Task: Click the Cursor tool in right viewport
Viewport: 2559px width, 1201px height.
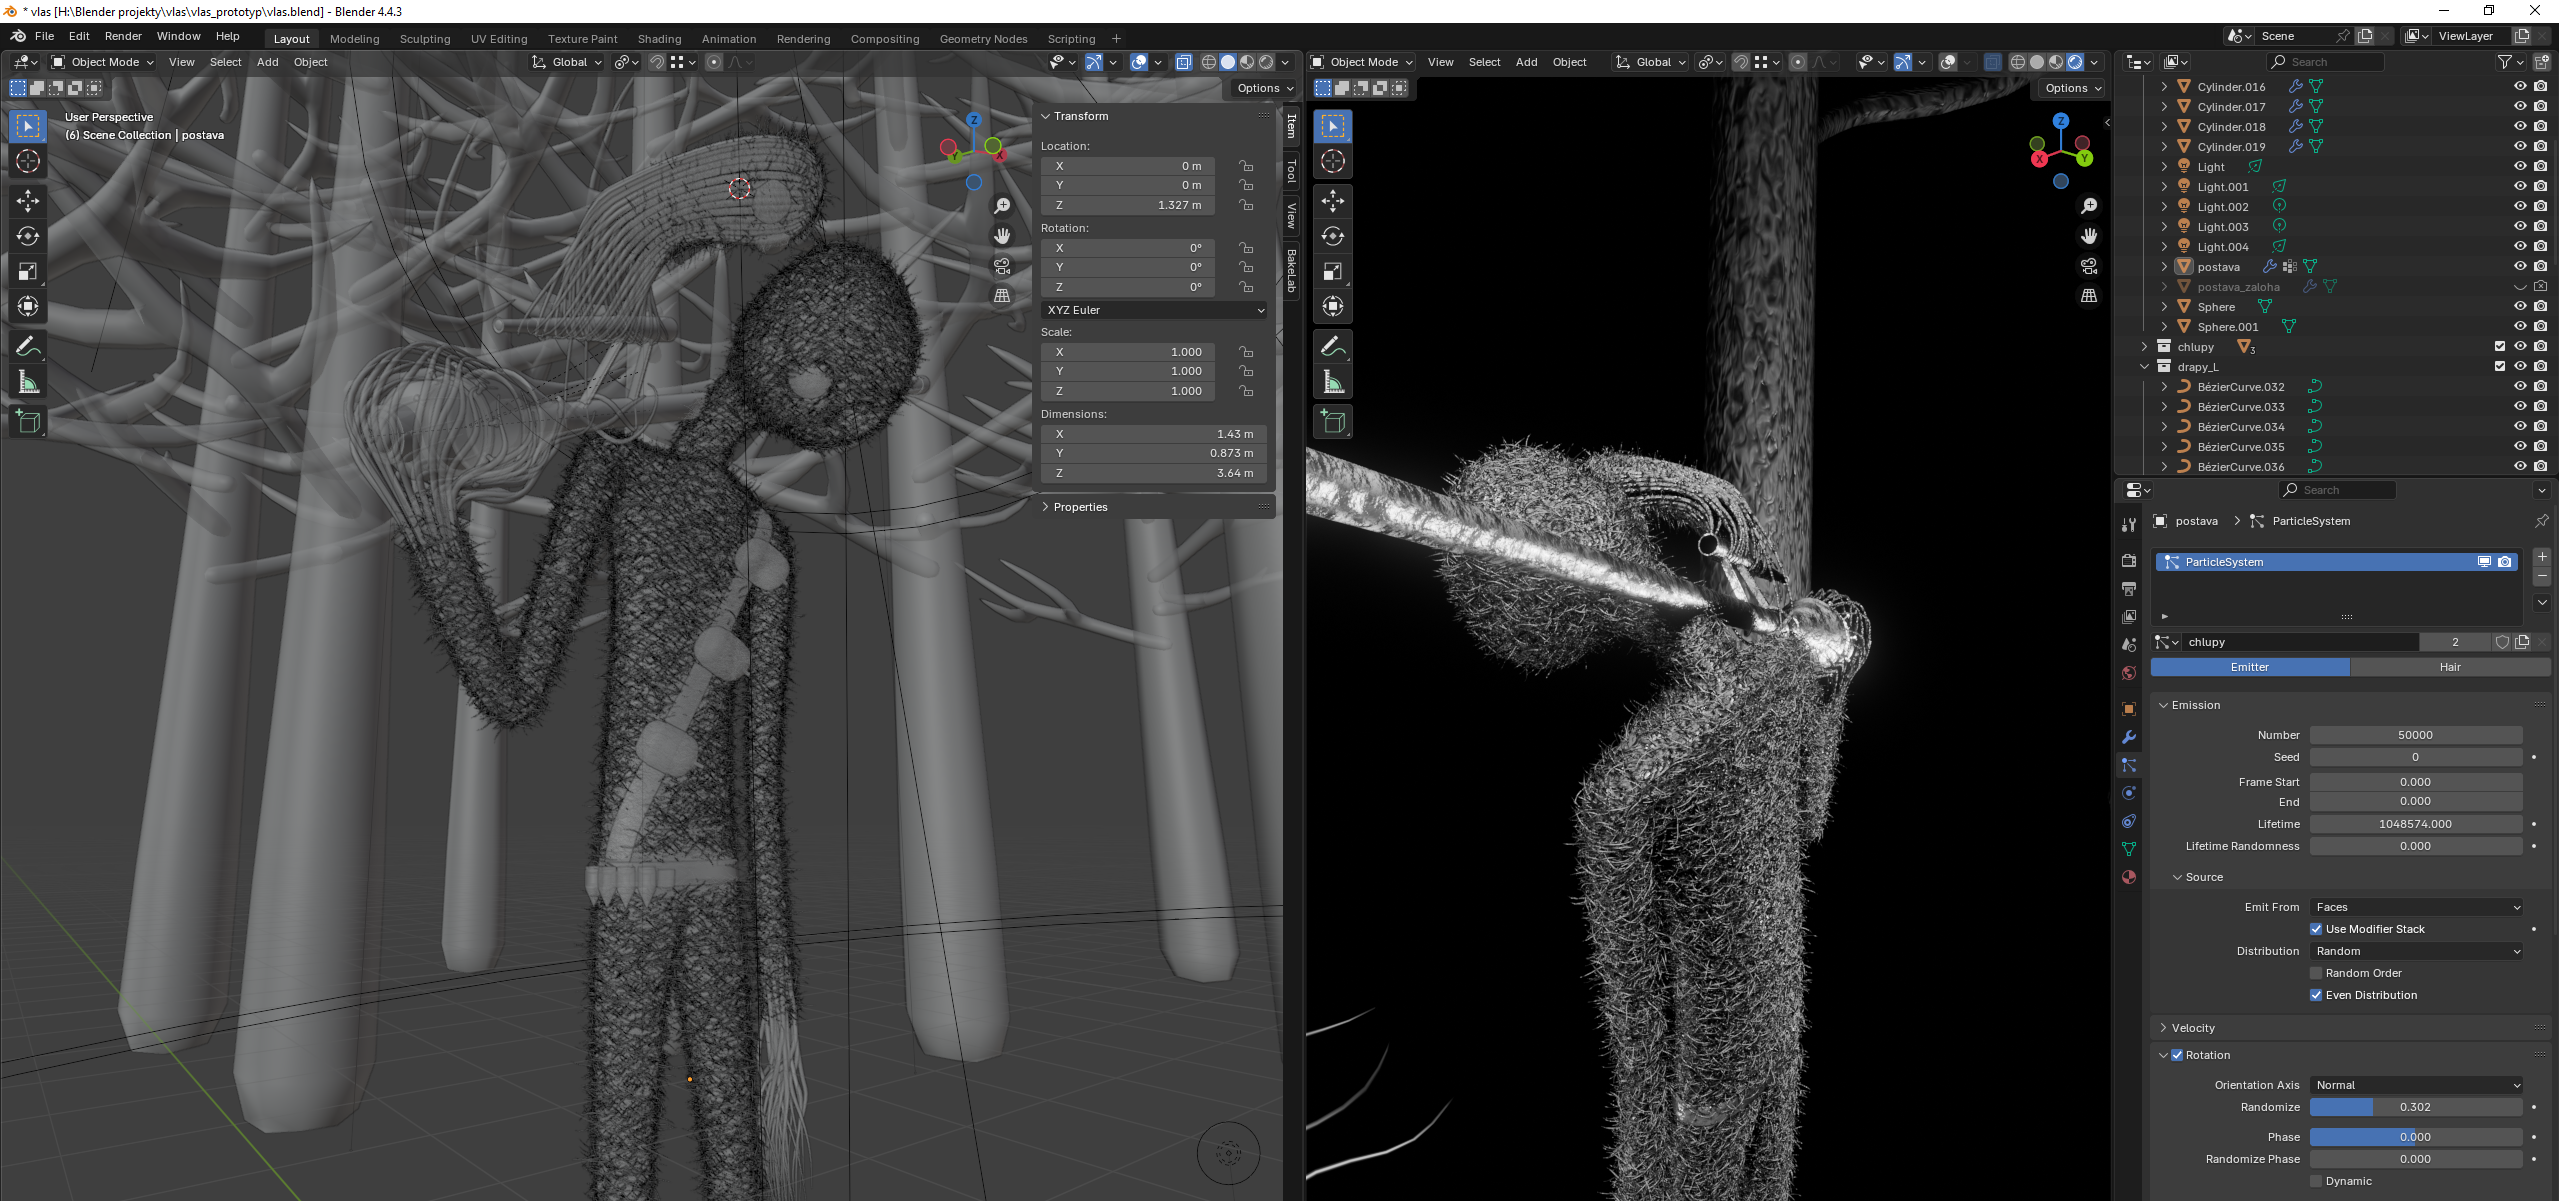Action: click(1333, 161)
